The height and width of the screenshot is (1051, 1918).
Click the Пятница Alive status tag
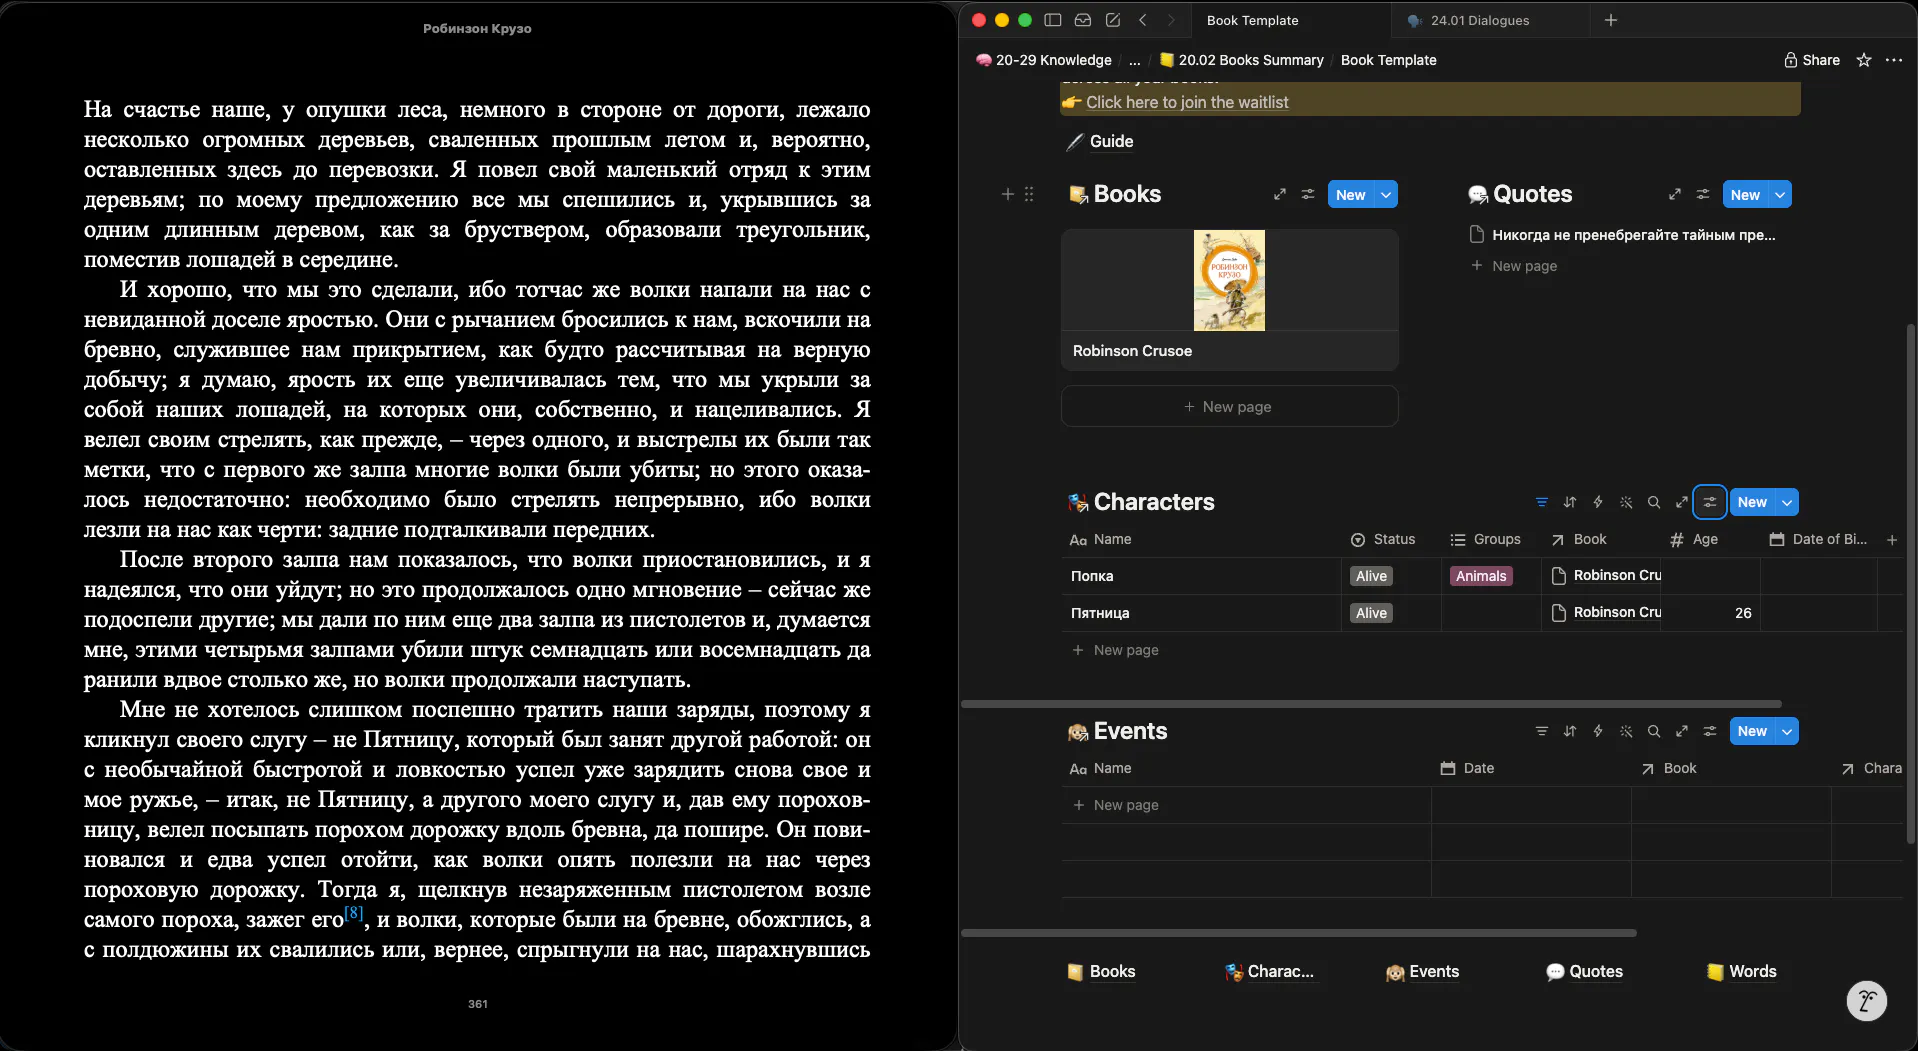[1371, 613]
